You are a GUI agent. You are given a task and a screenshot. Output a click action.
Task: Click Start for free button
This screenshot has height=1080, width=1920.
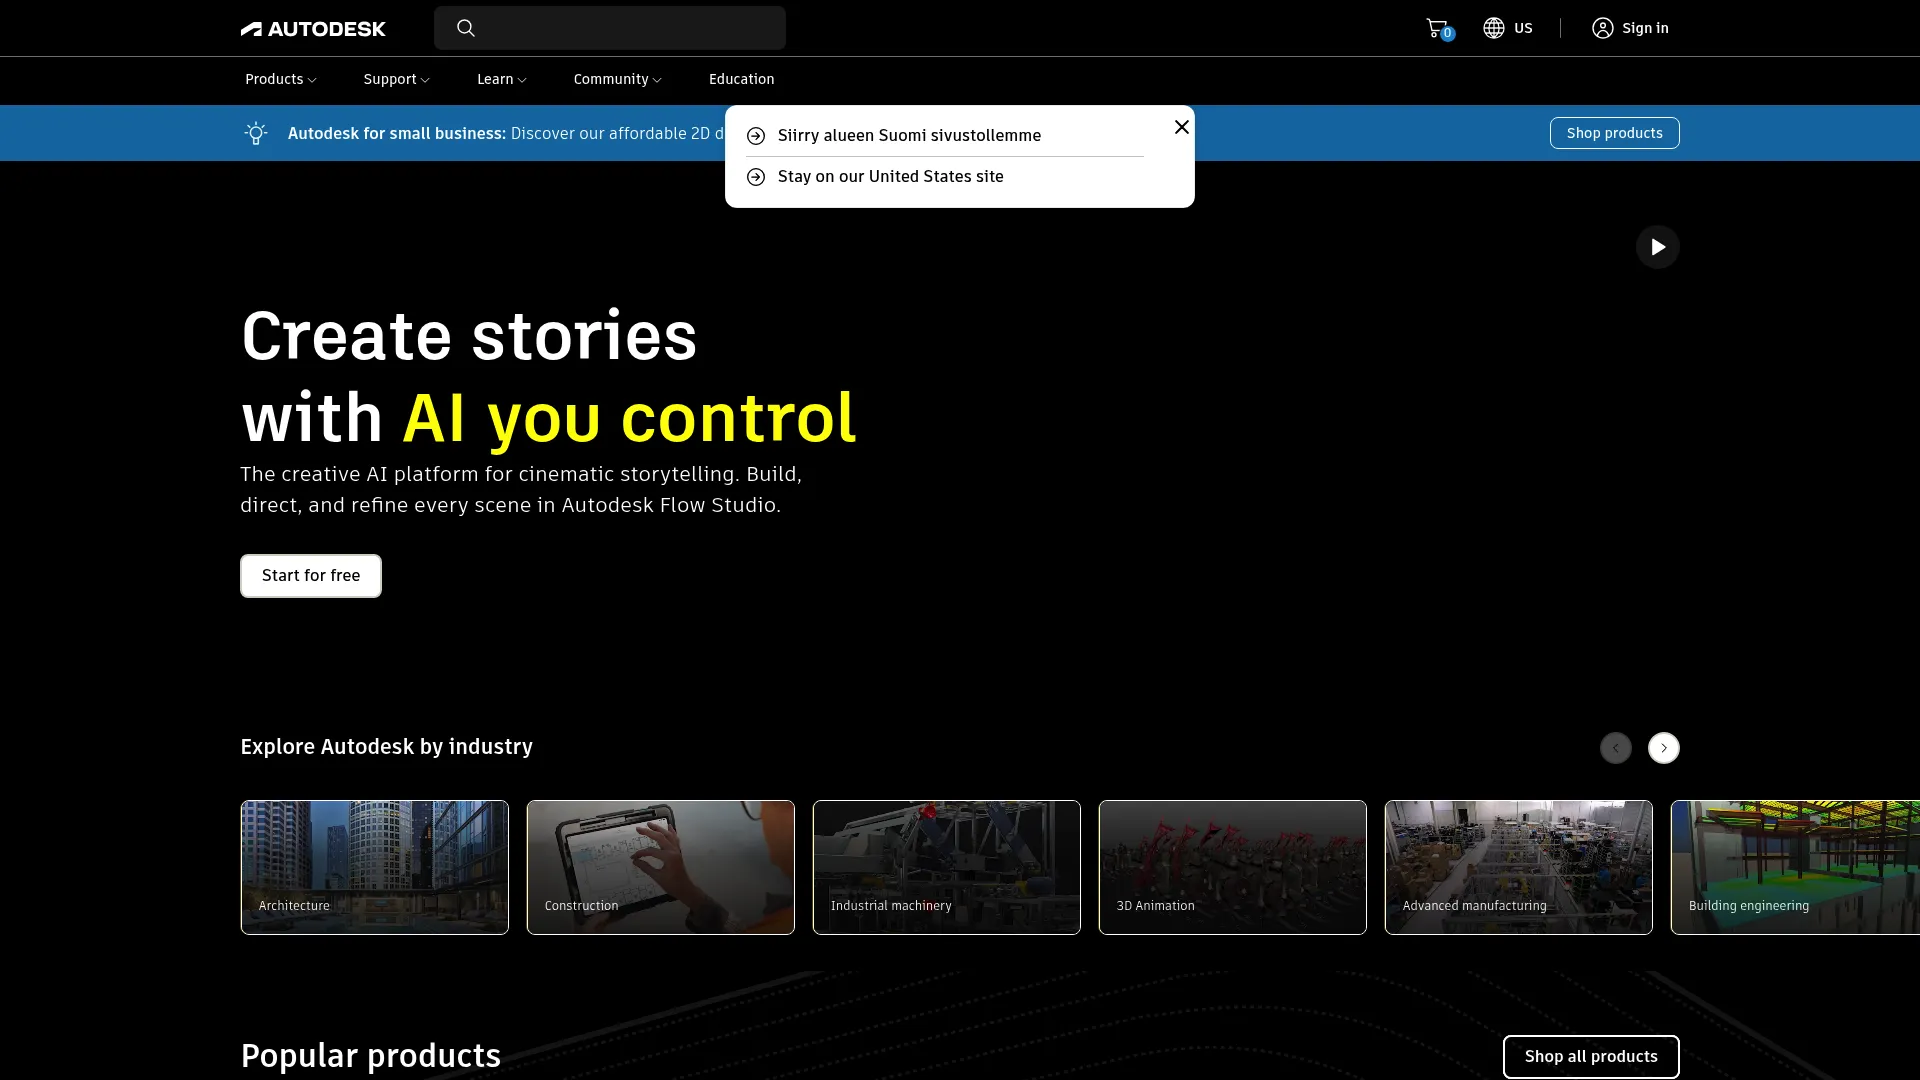[x=310, y=576]
